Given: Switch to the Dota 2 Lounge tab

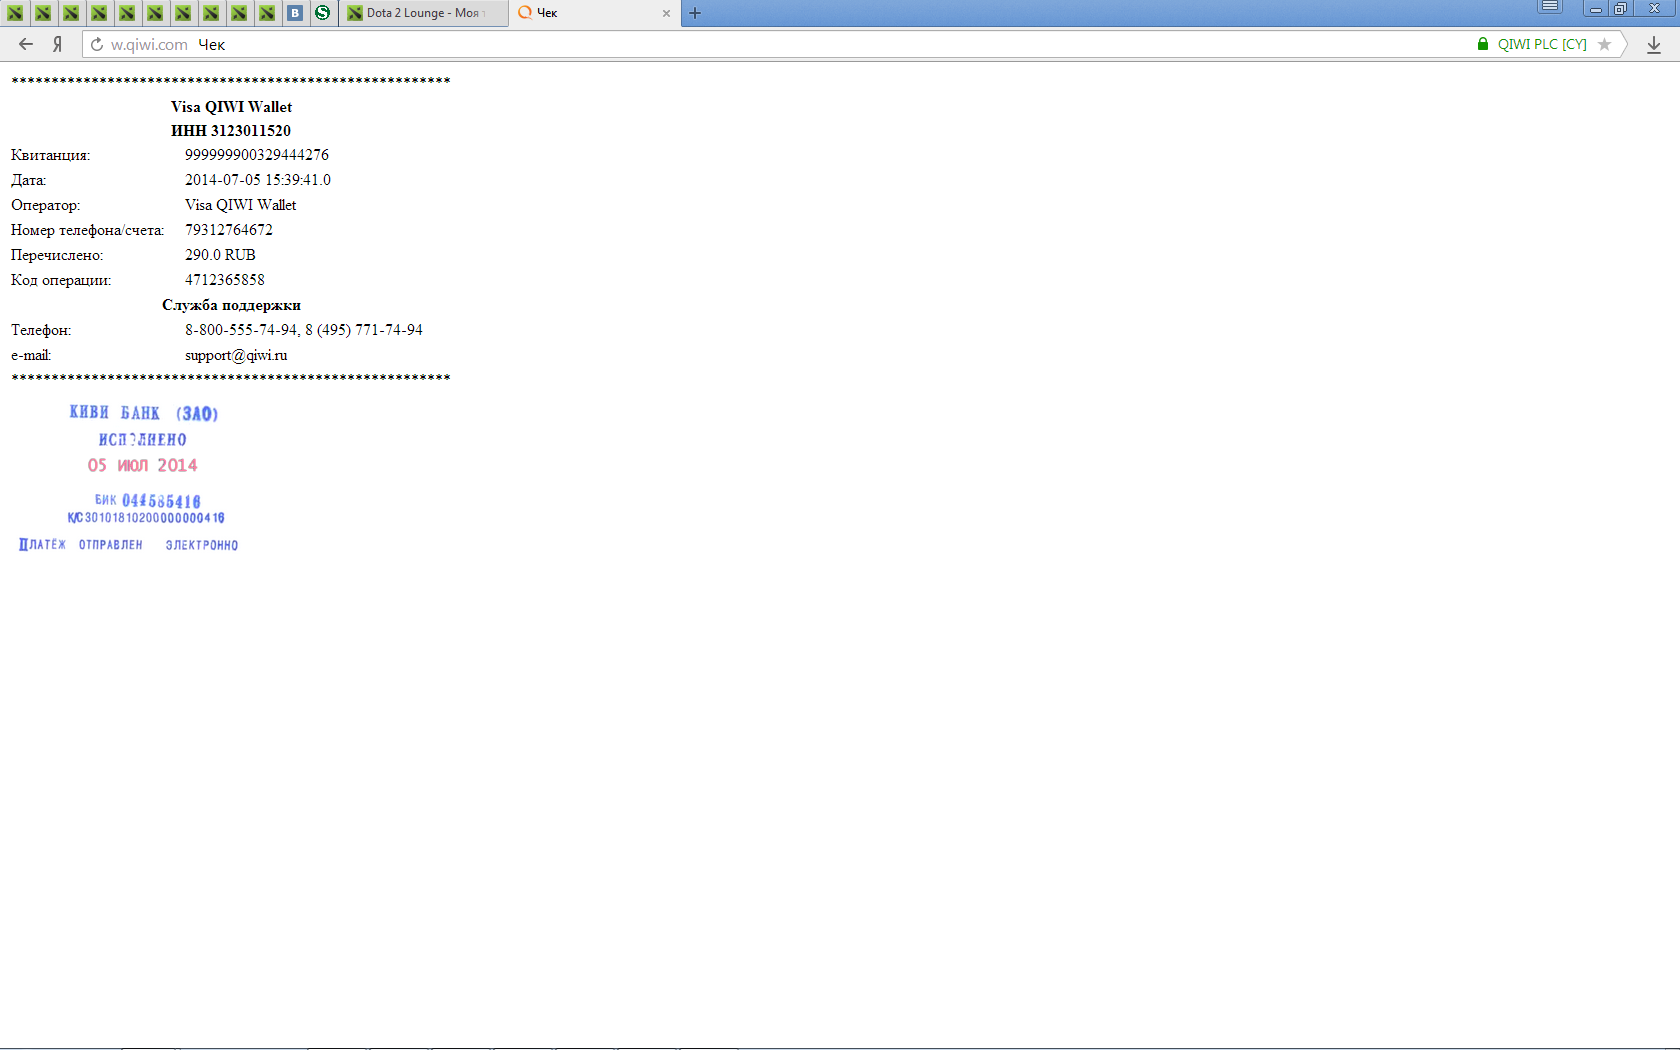Looking at the screenshot, I should coord(423,13).
